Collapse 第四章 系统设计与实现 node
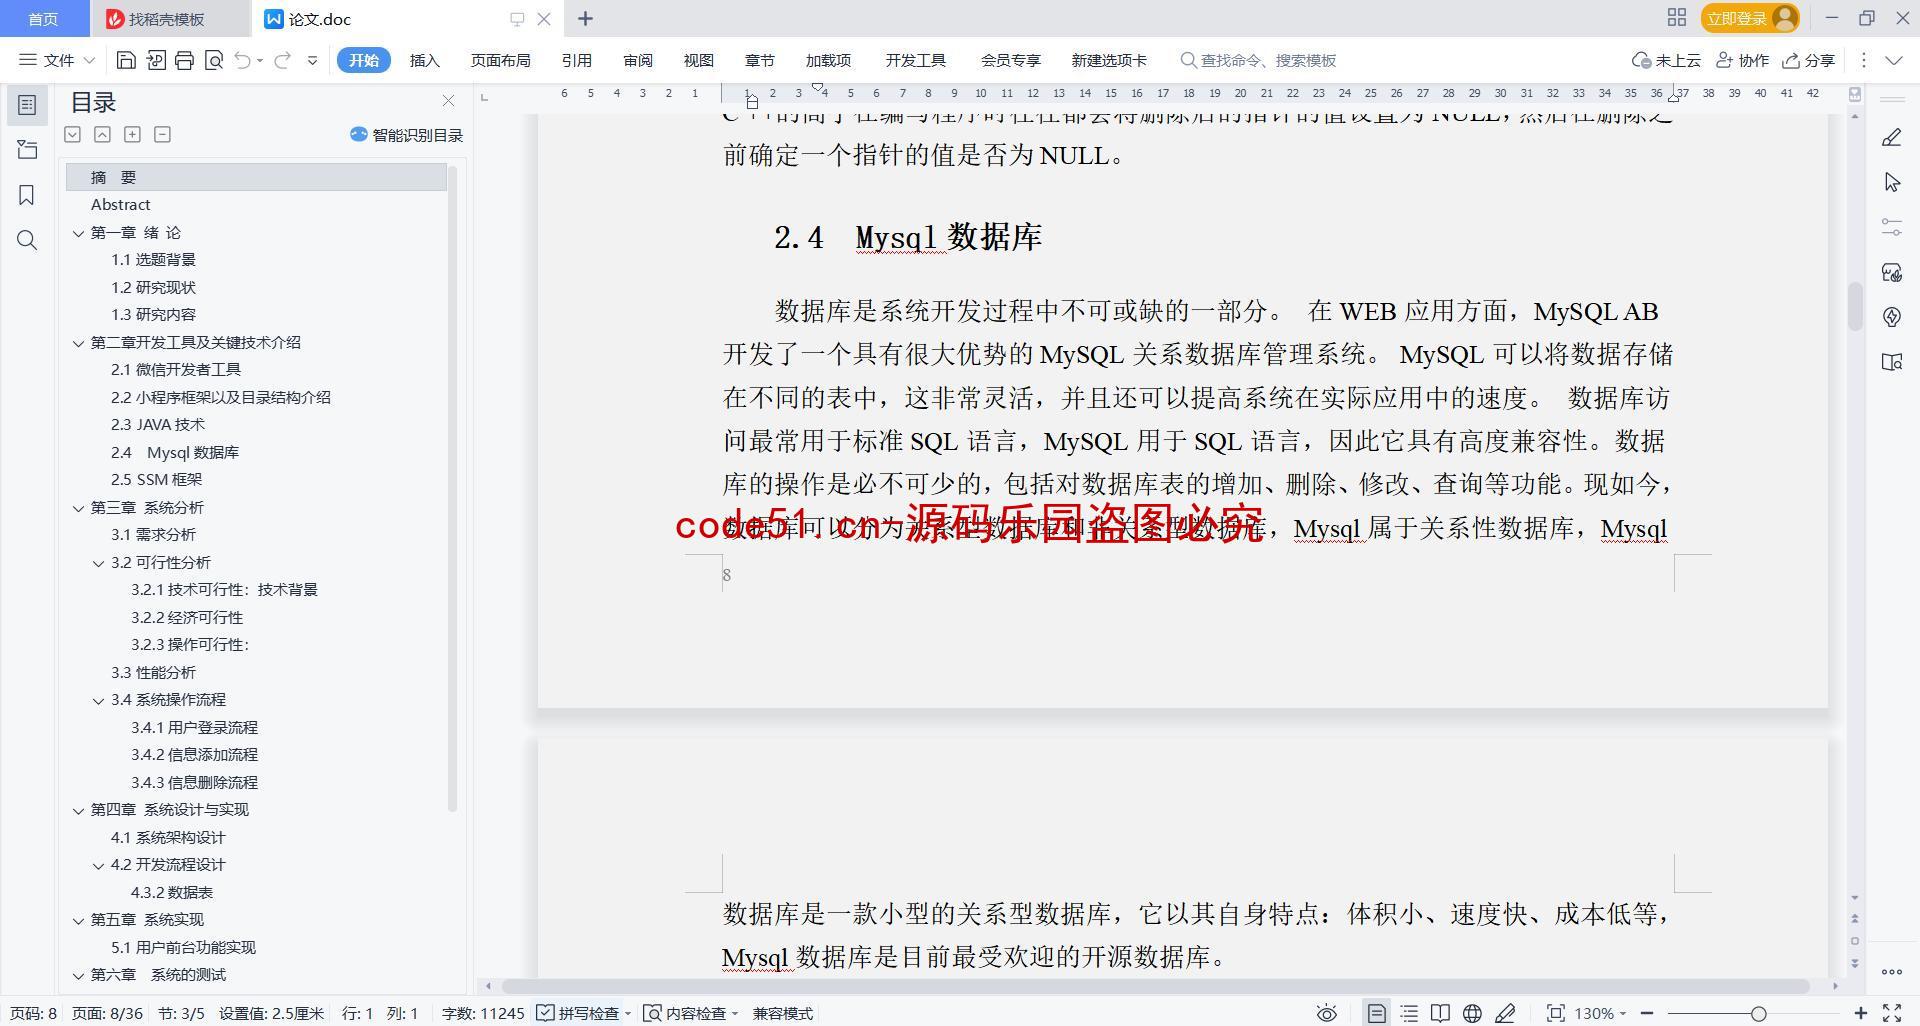The image size is (1920, 1026). click(78, 810)
